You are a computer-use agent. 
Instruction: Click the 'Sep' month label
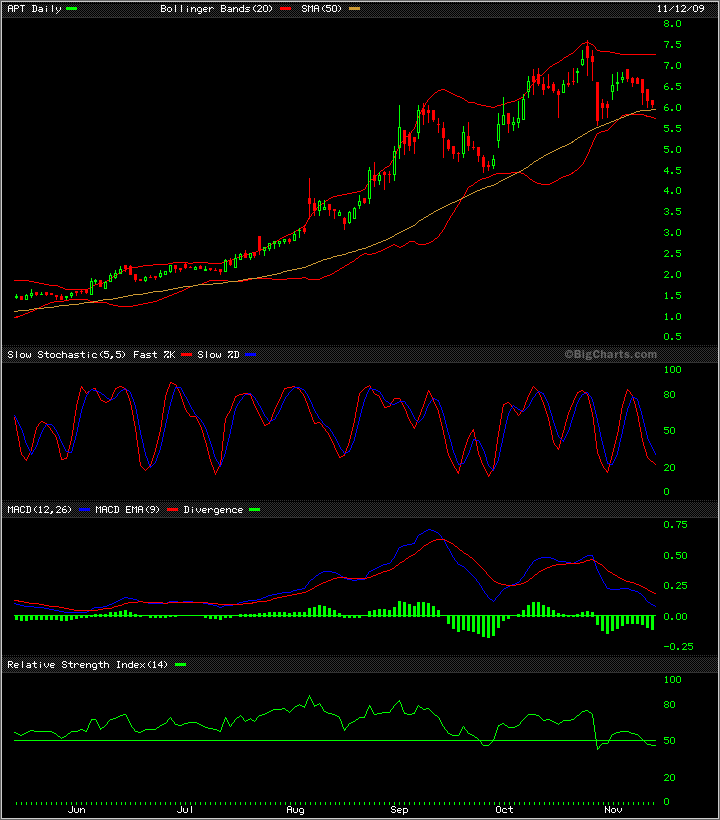399,810
